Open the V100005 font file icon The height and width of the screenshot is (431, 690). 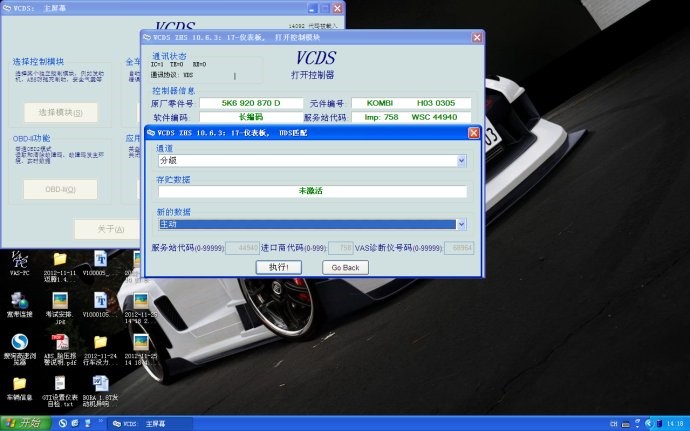tap(100, 263)
